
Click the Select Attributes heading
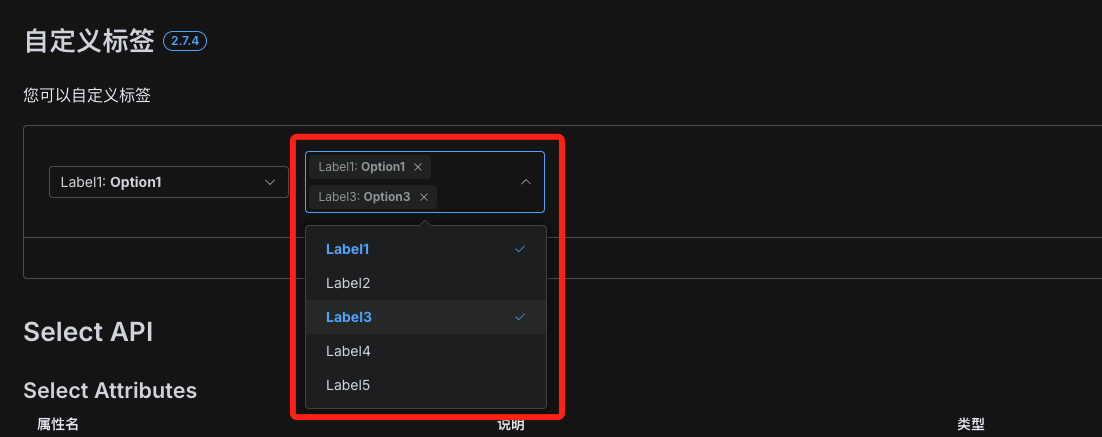click(110, 390)
